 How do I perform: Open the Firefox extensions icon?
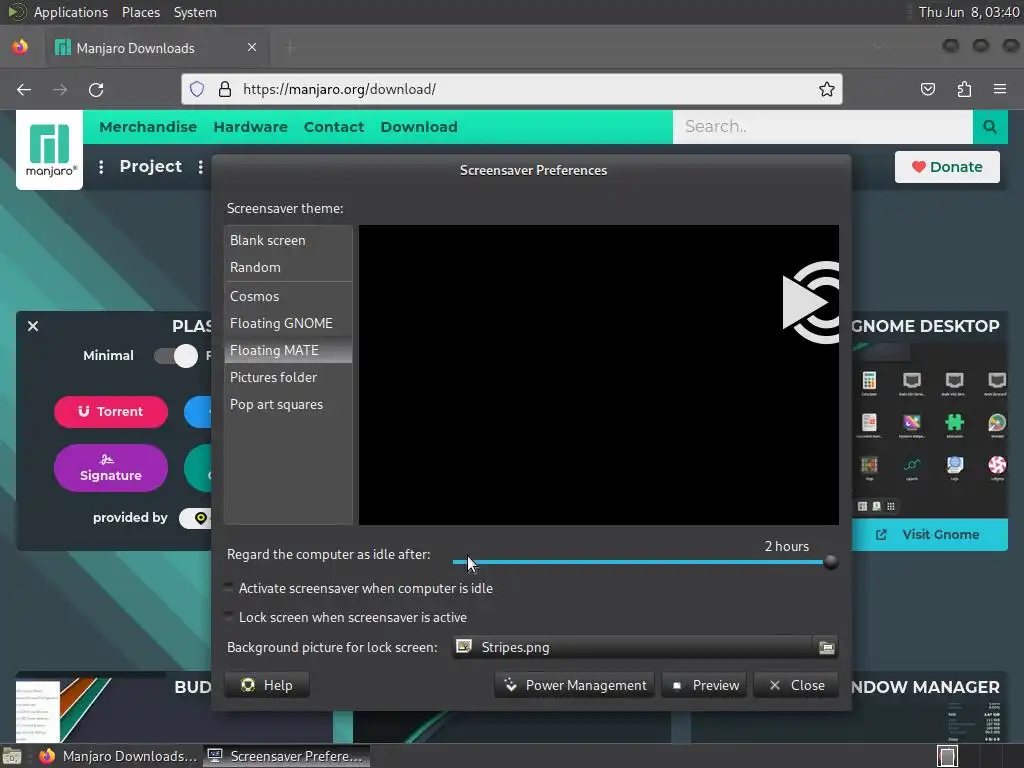pos(964,89)
